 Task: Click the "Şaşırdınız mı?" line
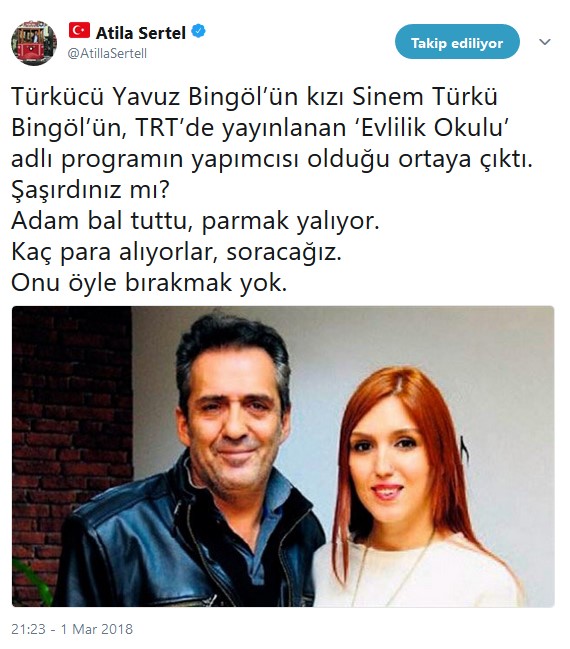tap(91, 190)
